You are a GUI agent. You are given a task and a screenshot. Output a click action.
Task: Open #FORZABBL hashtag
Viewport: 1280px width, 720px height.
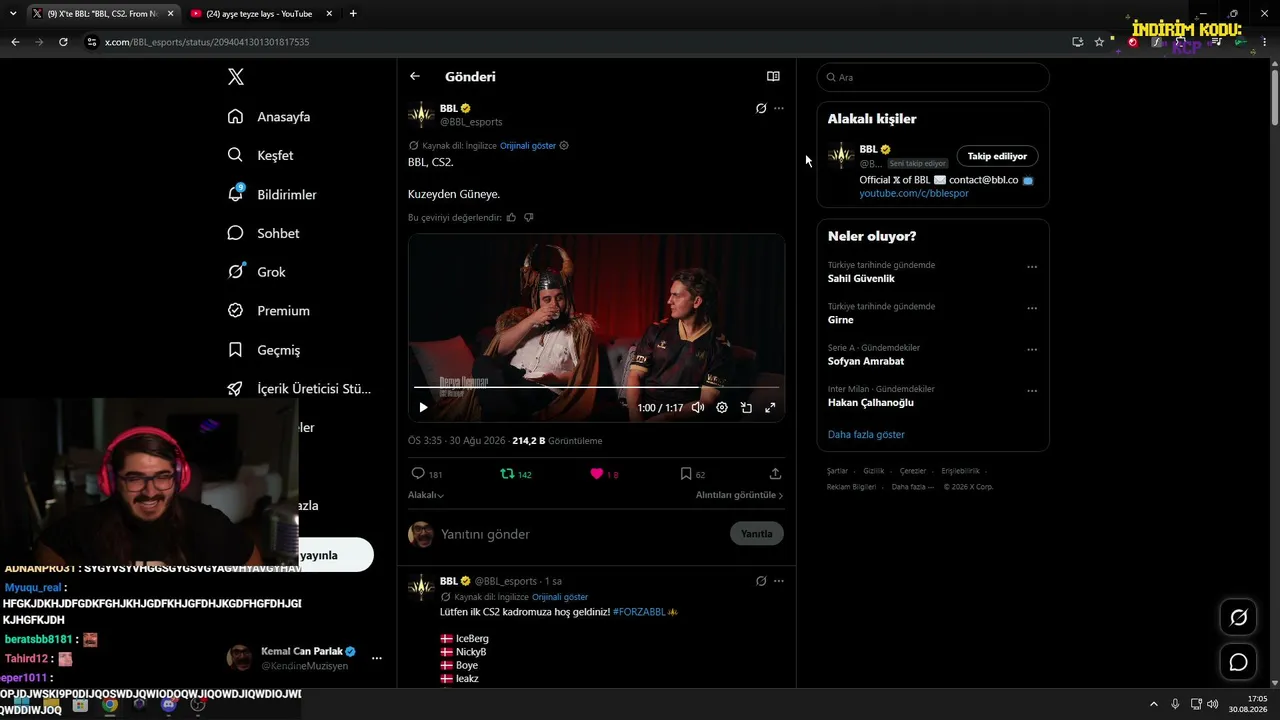coord(639,611)
